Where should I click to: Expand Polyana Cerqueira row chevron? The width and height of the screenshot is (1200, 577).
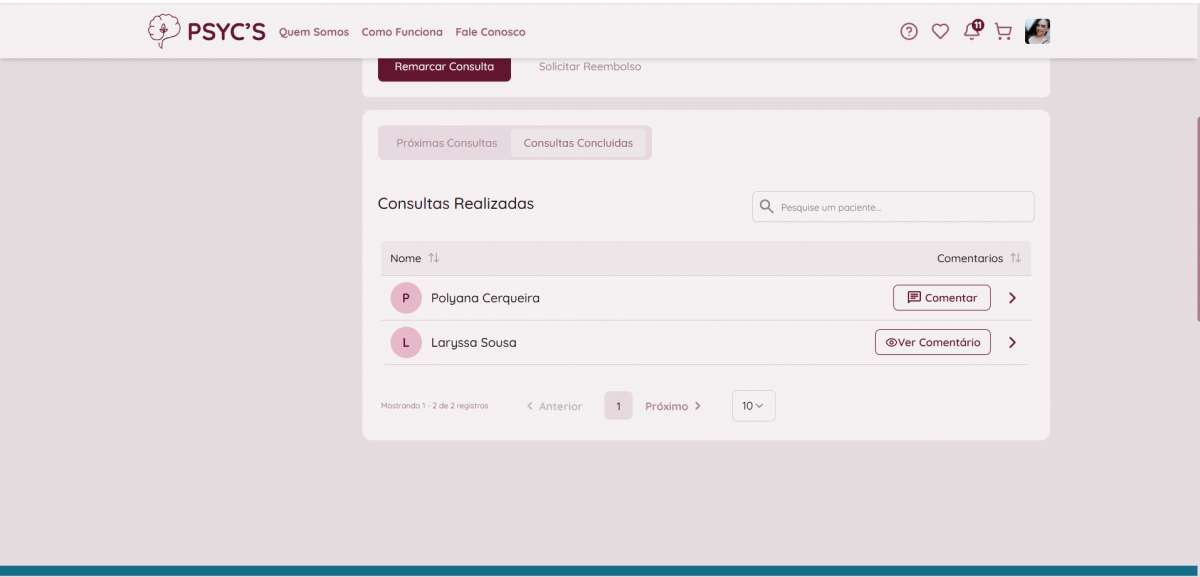click(x=1012, y=298)
